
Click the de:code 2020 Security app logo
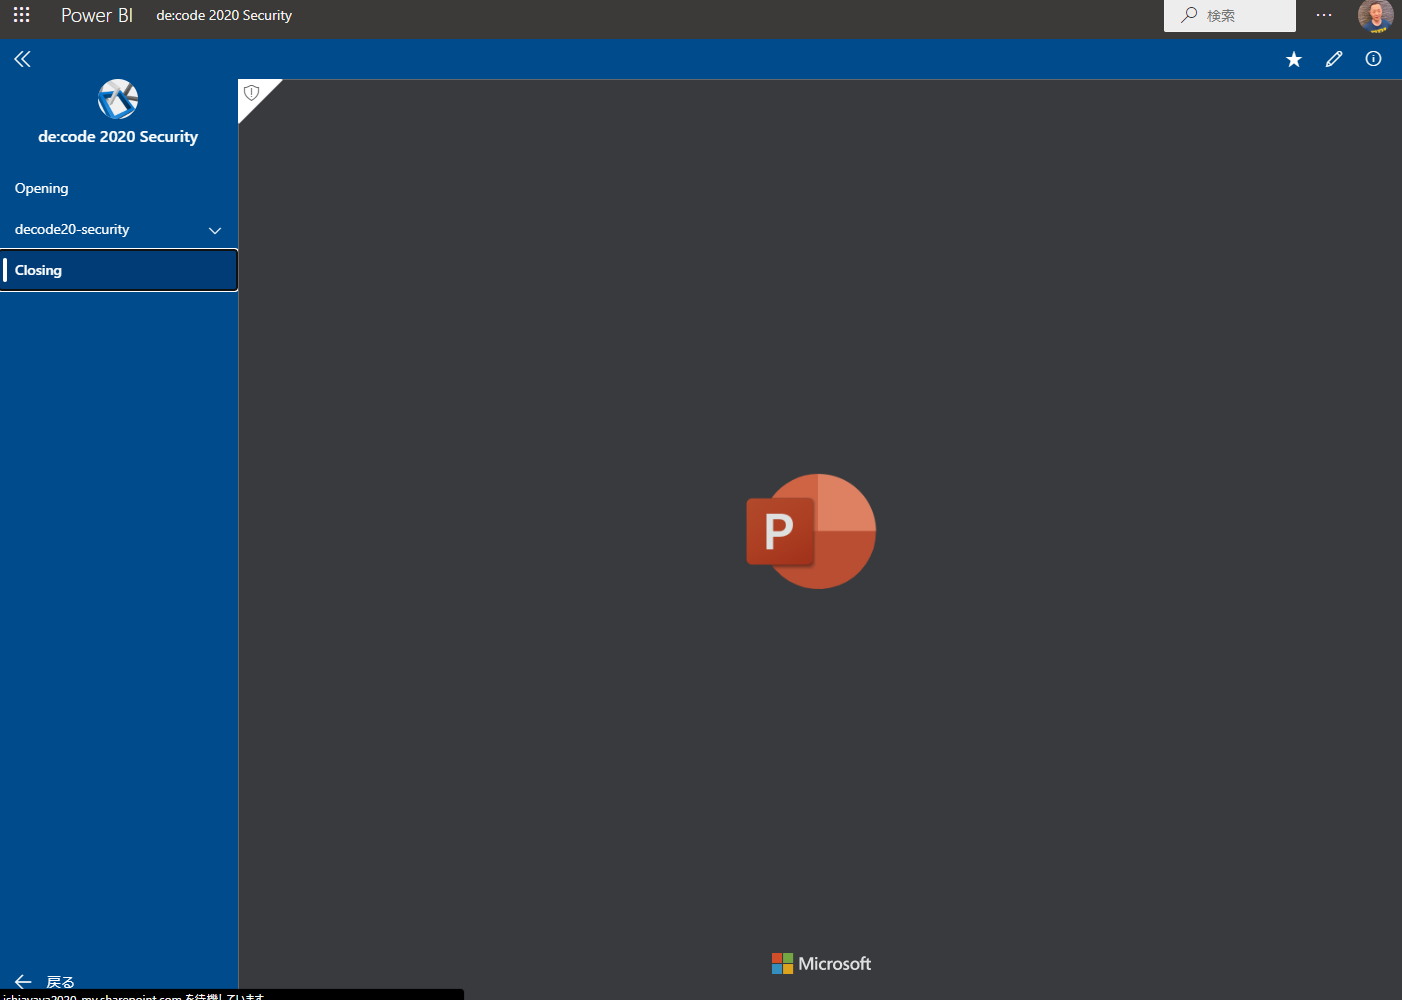(118, 99)
